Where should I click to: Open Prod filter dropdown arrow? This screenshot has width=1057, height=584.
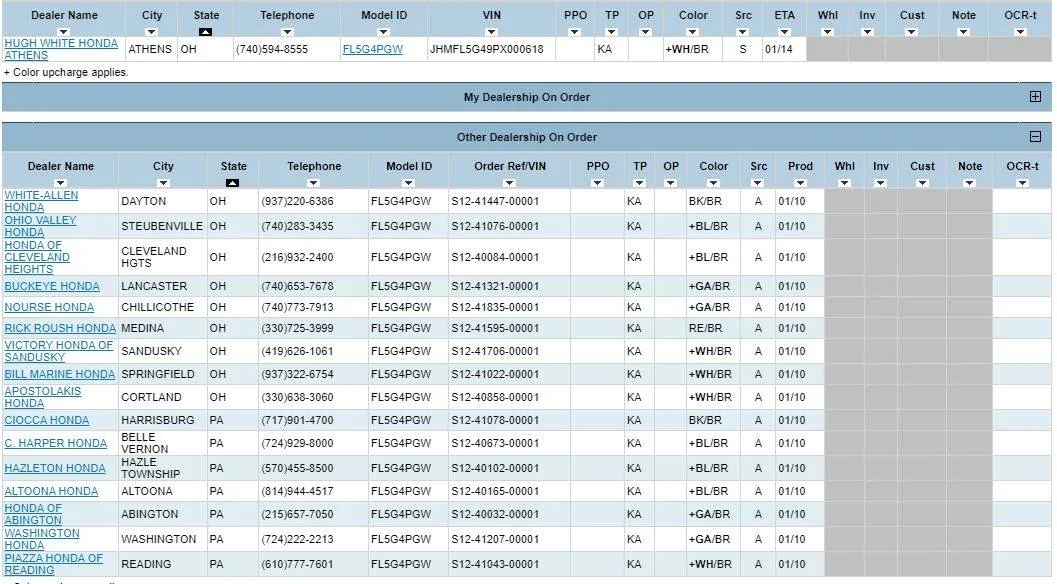coord(799,183)
